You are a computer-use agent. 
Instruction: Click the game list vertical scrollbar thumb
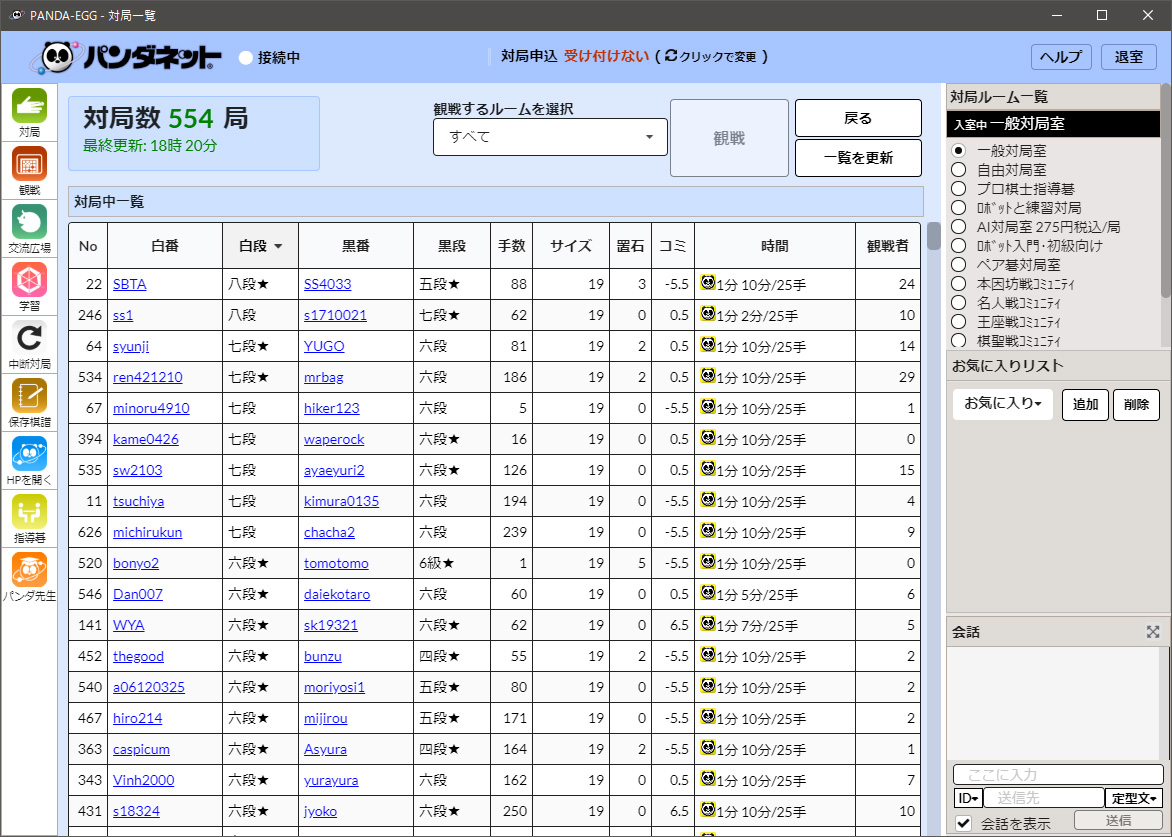(x=934, y=235)
